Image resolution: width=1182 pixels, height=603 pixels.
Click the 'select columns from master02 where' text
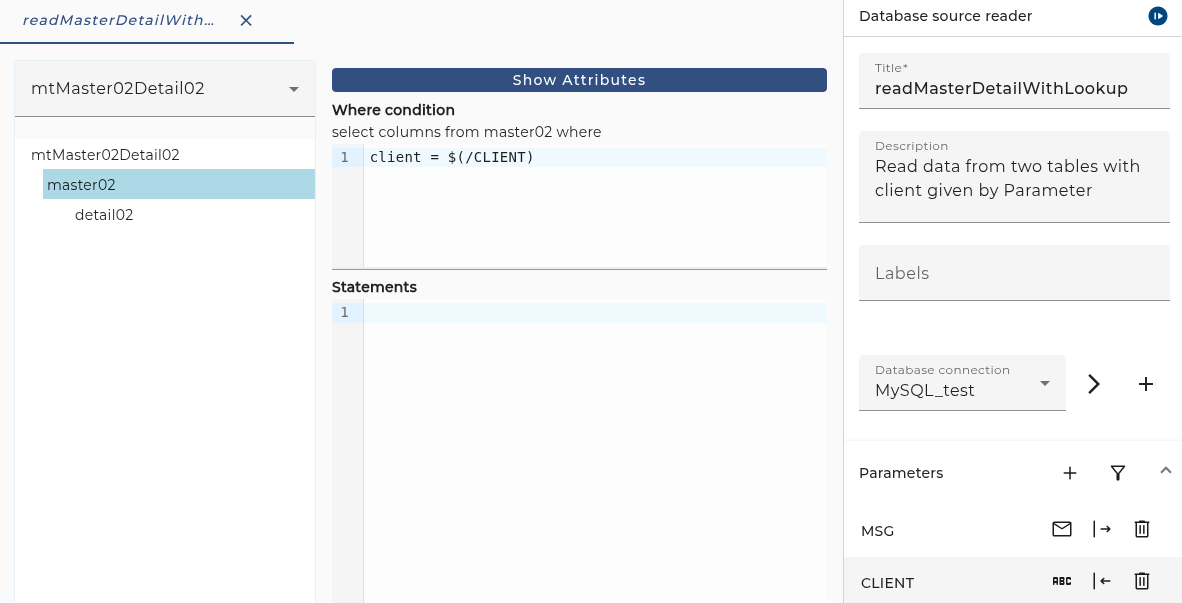[467, 132]
